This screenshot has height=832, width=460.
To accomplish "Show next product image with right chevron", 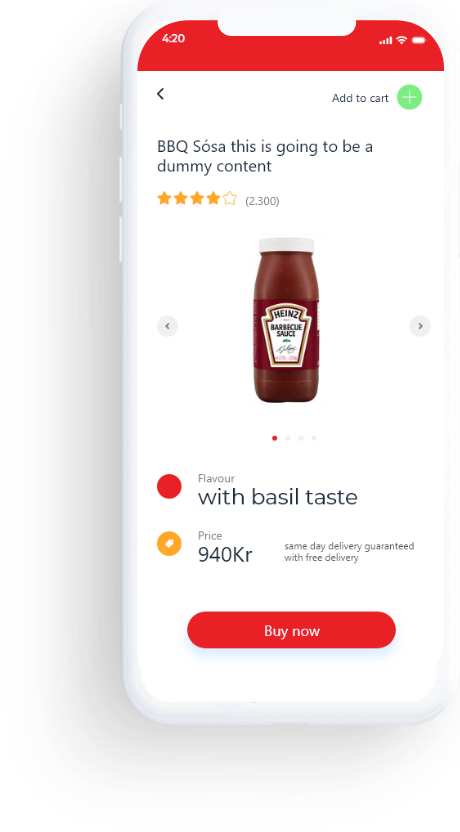I will (420, 326).
